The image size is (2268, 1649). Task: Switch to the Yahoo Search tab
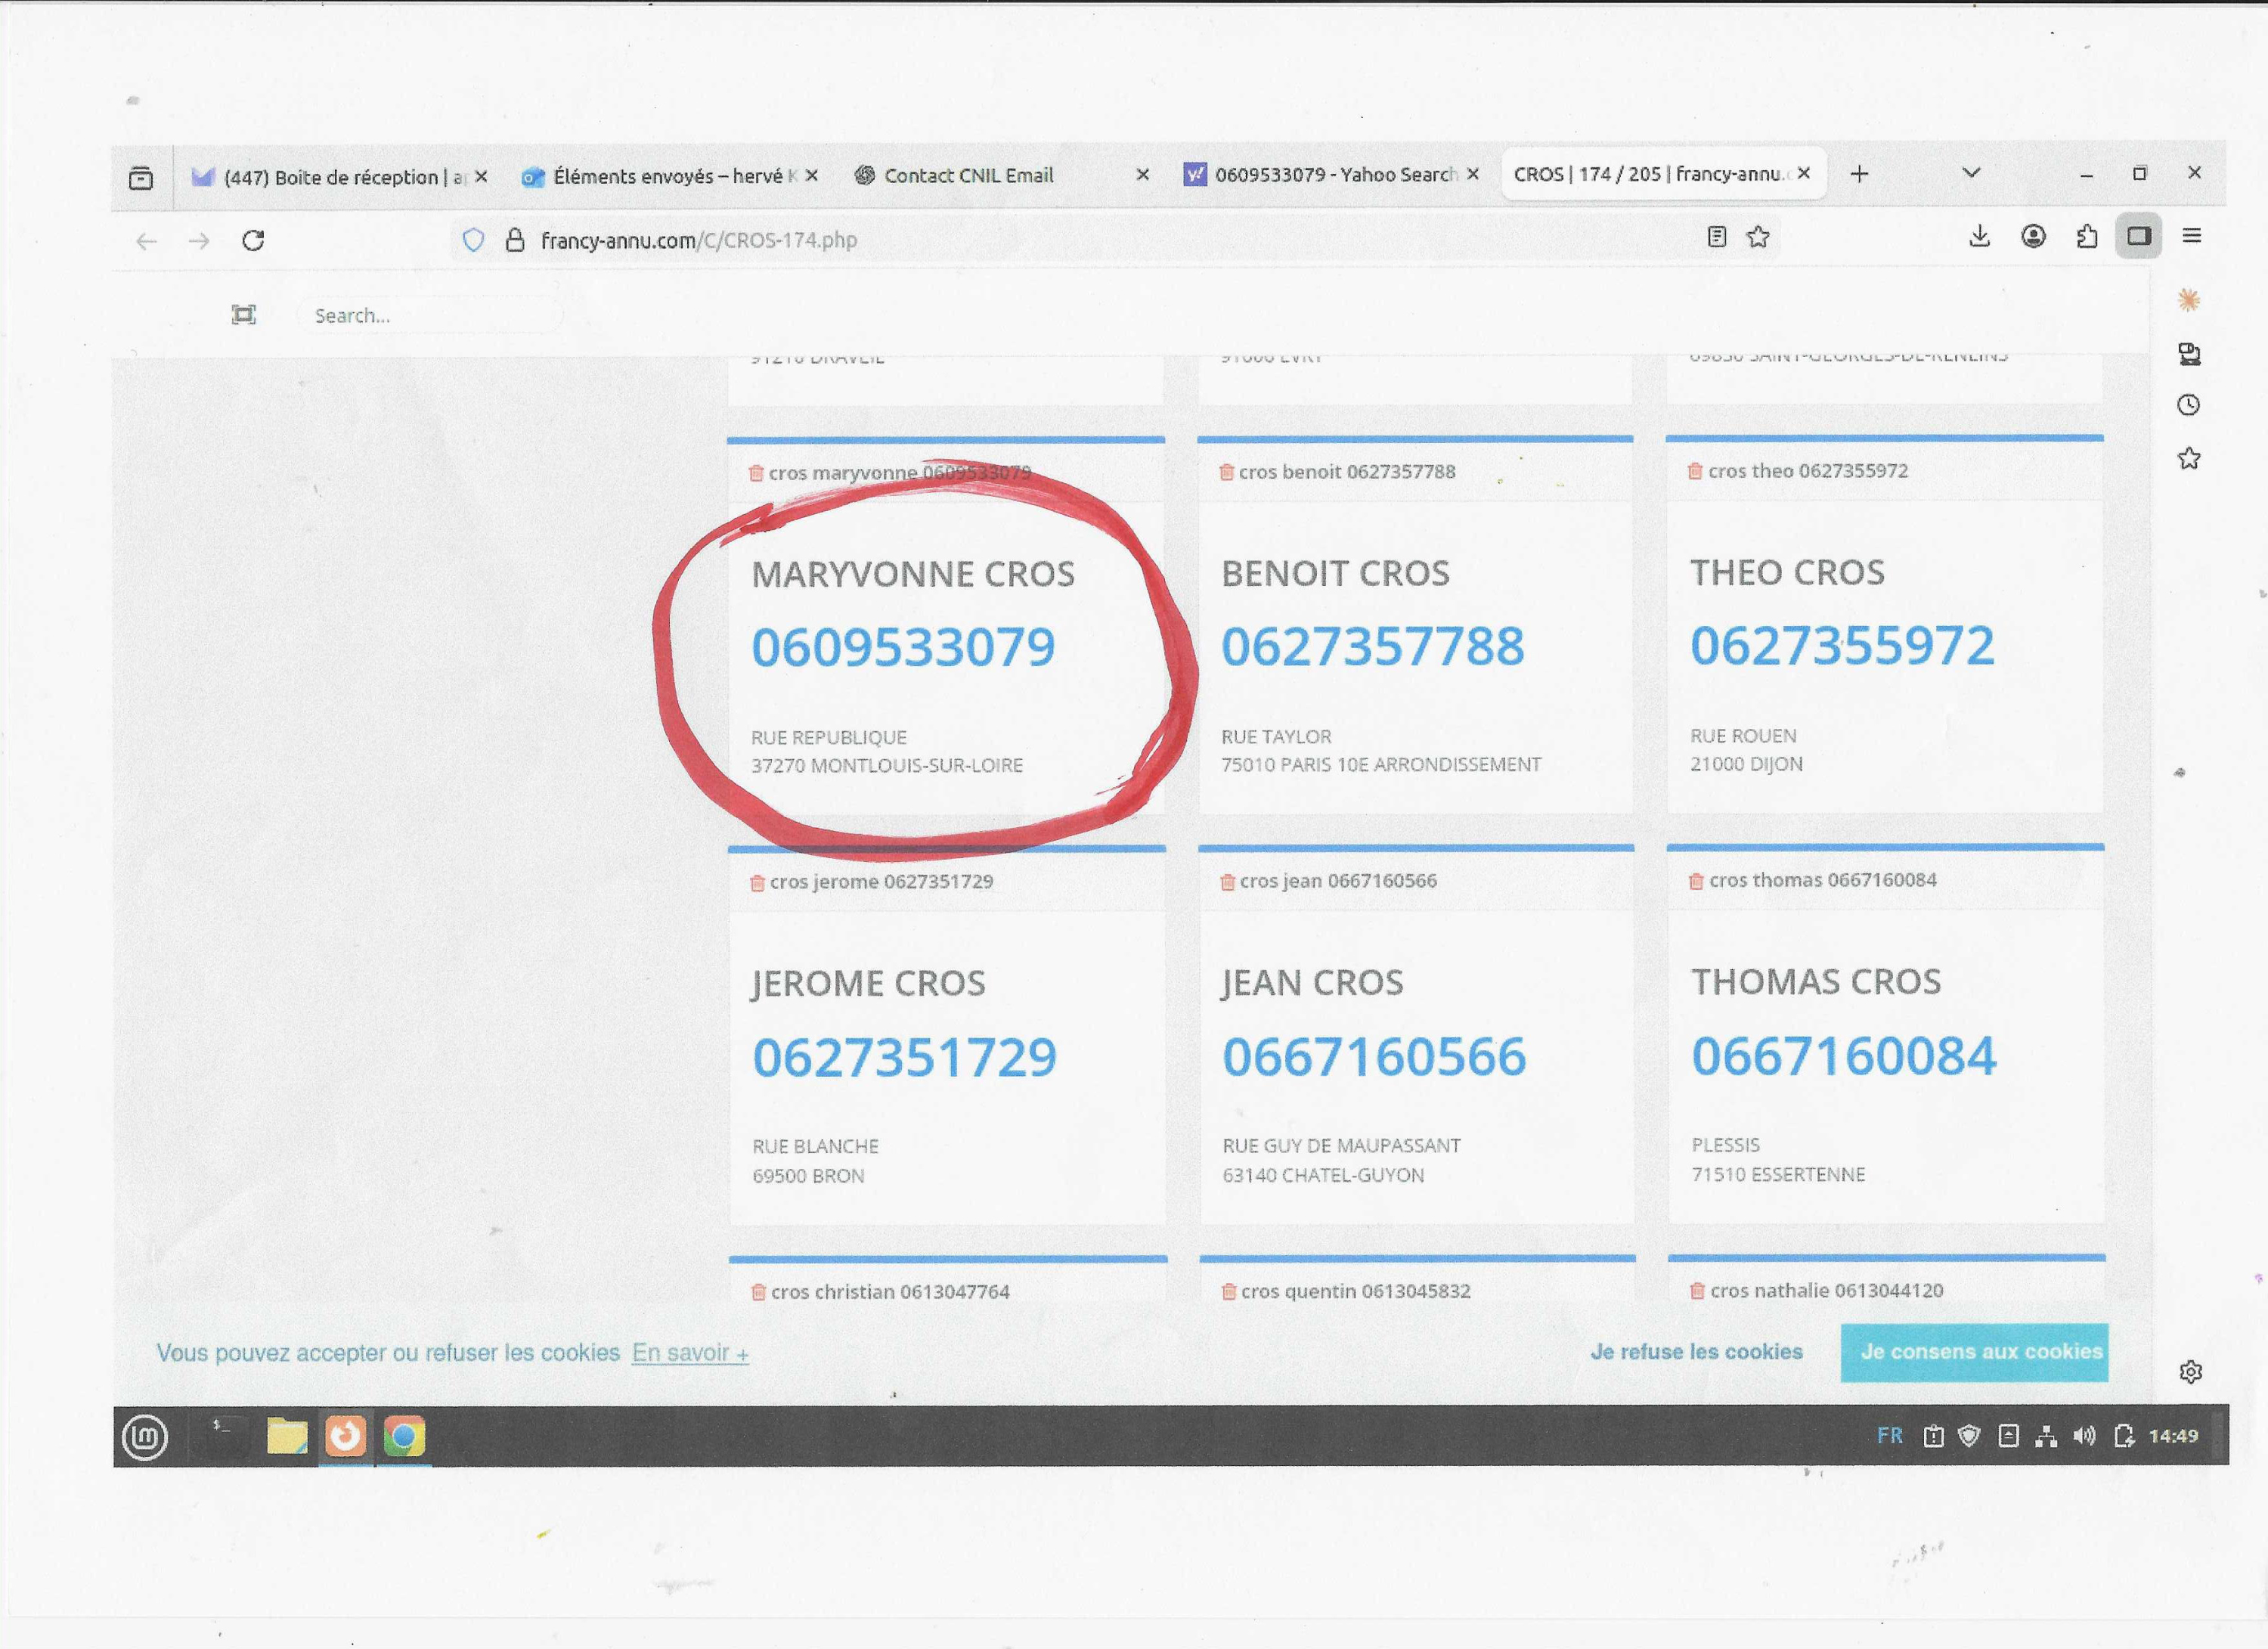[1334, 175]
